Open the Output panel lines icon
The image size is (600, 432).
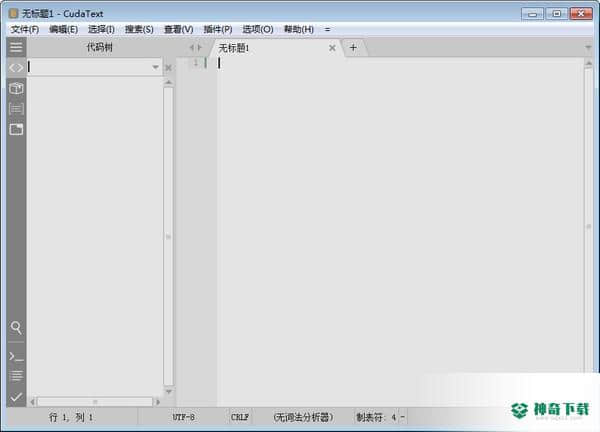tap(16, 376)
